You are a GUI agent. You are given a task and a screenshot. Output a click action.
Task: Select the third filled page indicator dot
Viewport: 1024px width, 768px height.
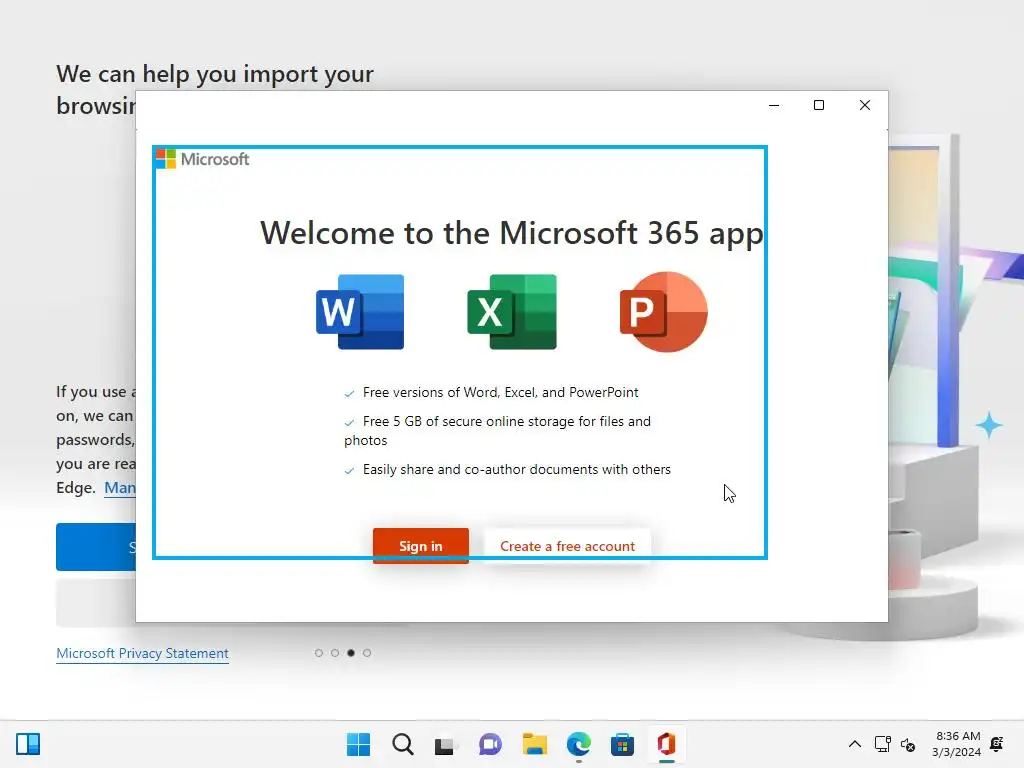coord(351,652)
